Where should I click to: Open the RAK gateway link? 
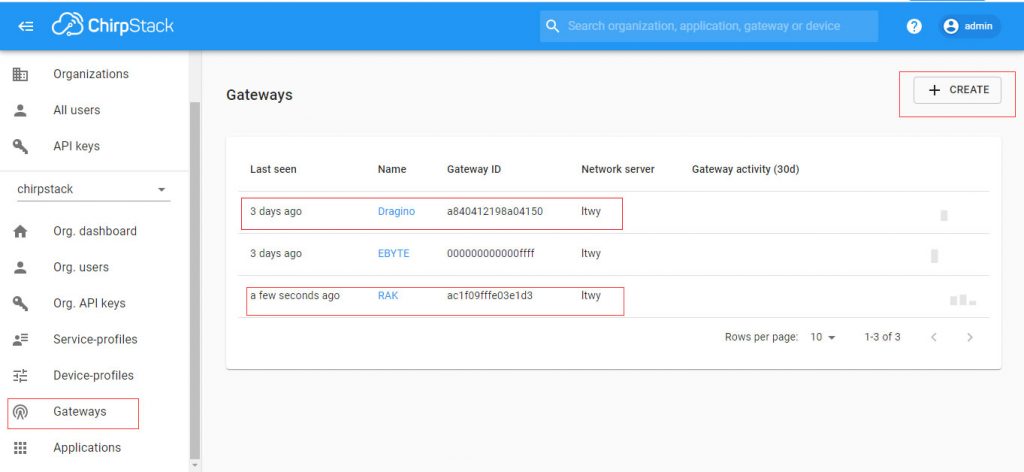(x=388, y=295)
